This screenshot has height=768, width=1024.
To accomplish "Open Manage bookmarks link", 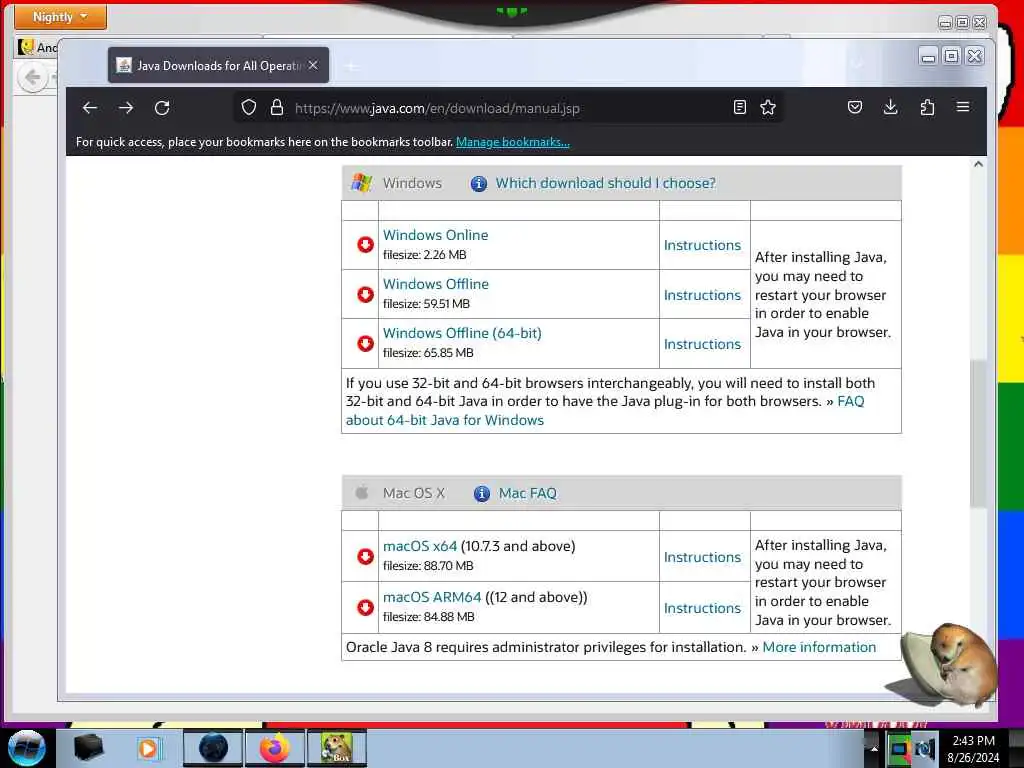I will (x=513, y=142).
